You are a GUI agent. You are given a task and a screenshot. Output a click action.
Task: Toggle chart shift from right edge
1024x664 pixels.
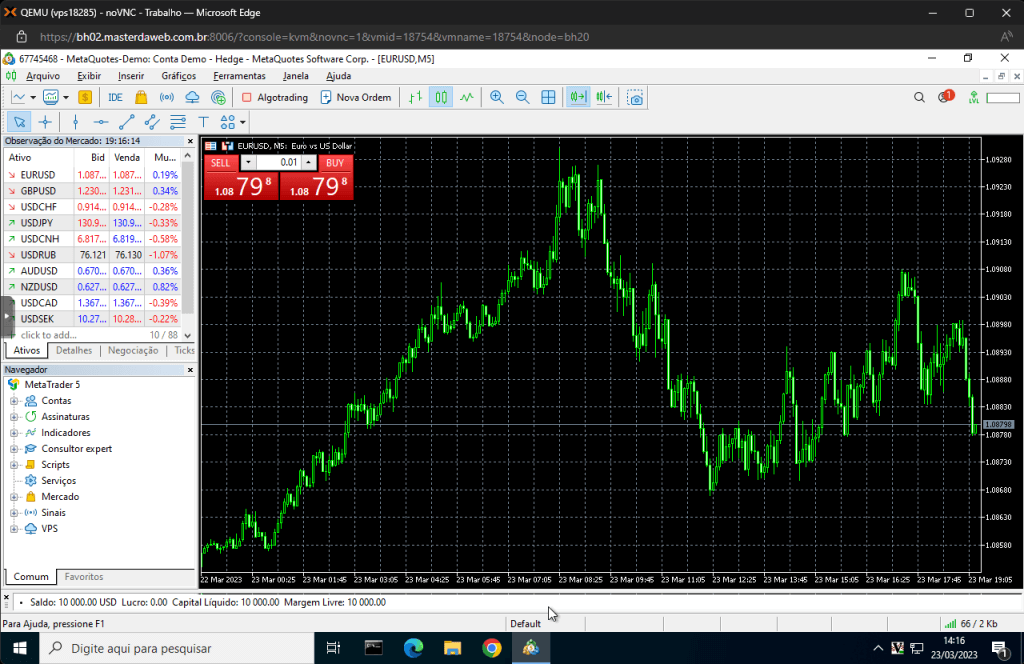tap(604, 97)
